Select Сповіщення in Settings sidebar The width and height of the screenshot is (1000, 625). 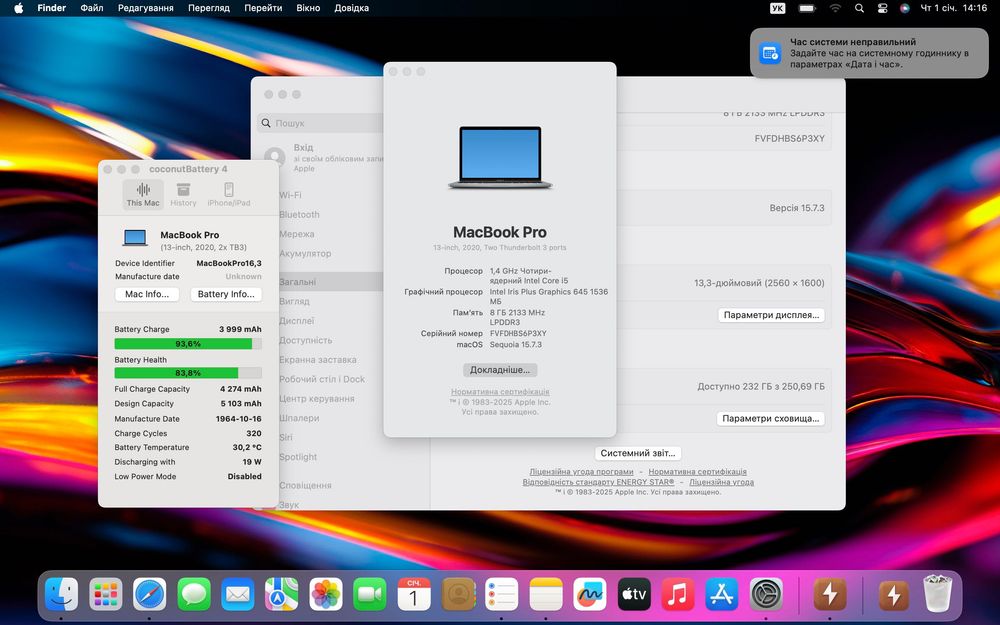pyautogui.click(x=305, y=485)
